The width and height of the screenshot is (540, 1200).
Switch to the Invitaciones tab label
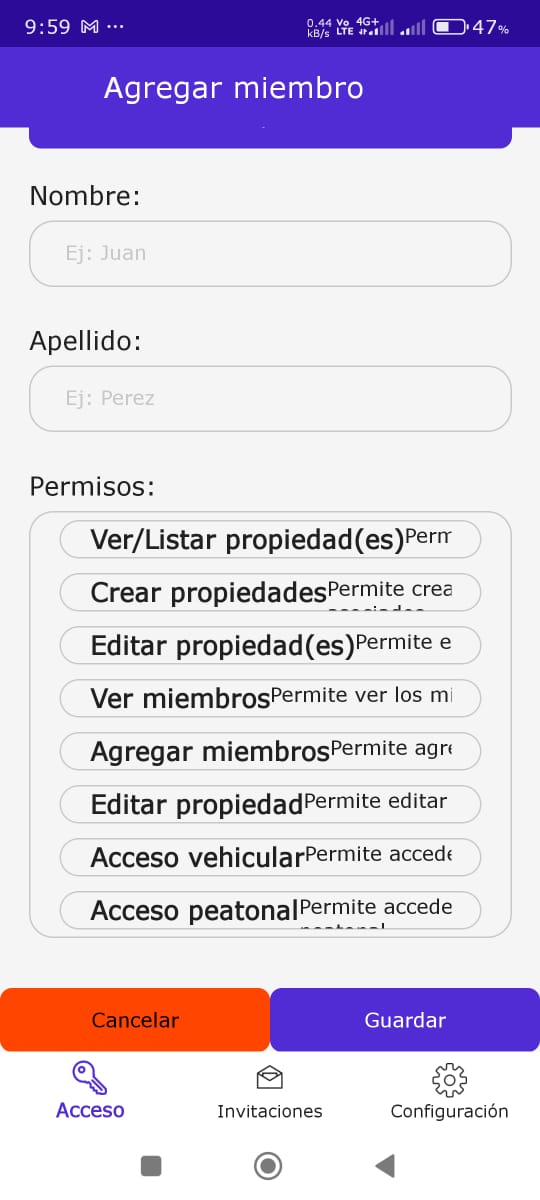270,1111
